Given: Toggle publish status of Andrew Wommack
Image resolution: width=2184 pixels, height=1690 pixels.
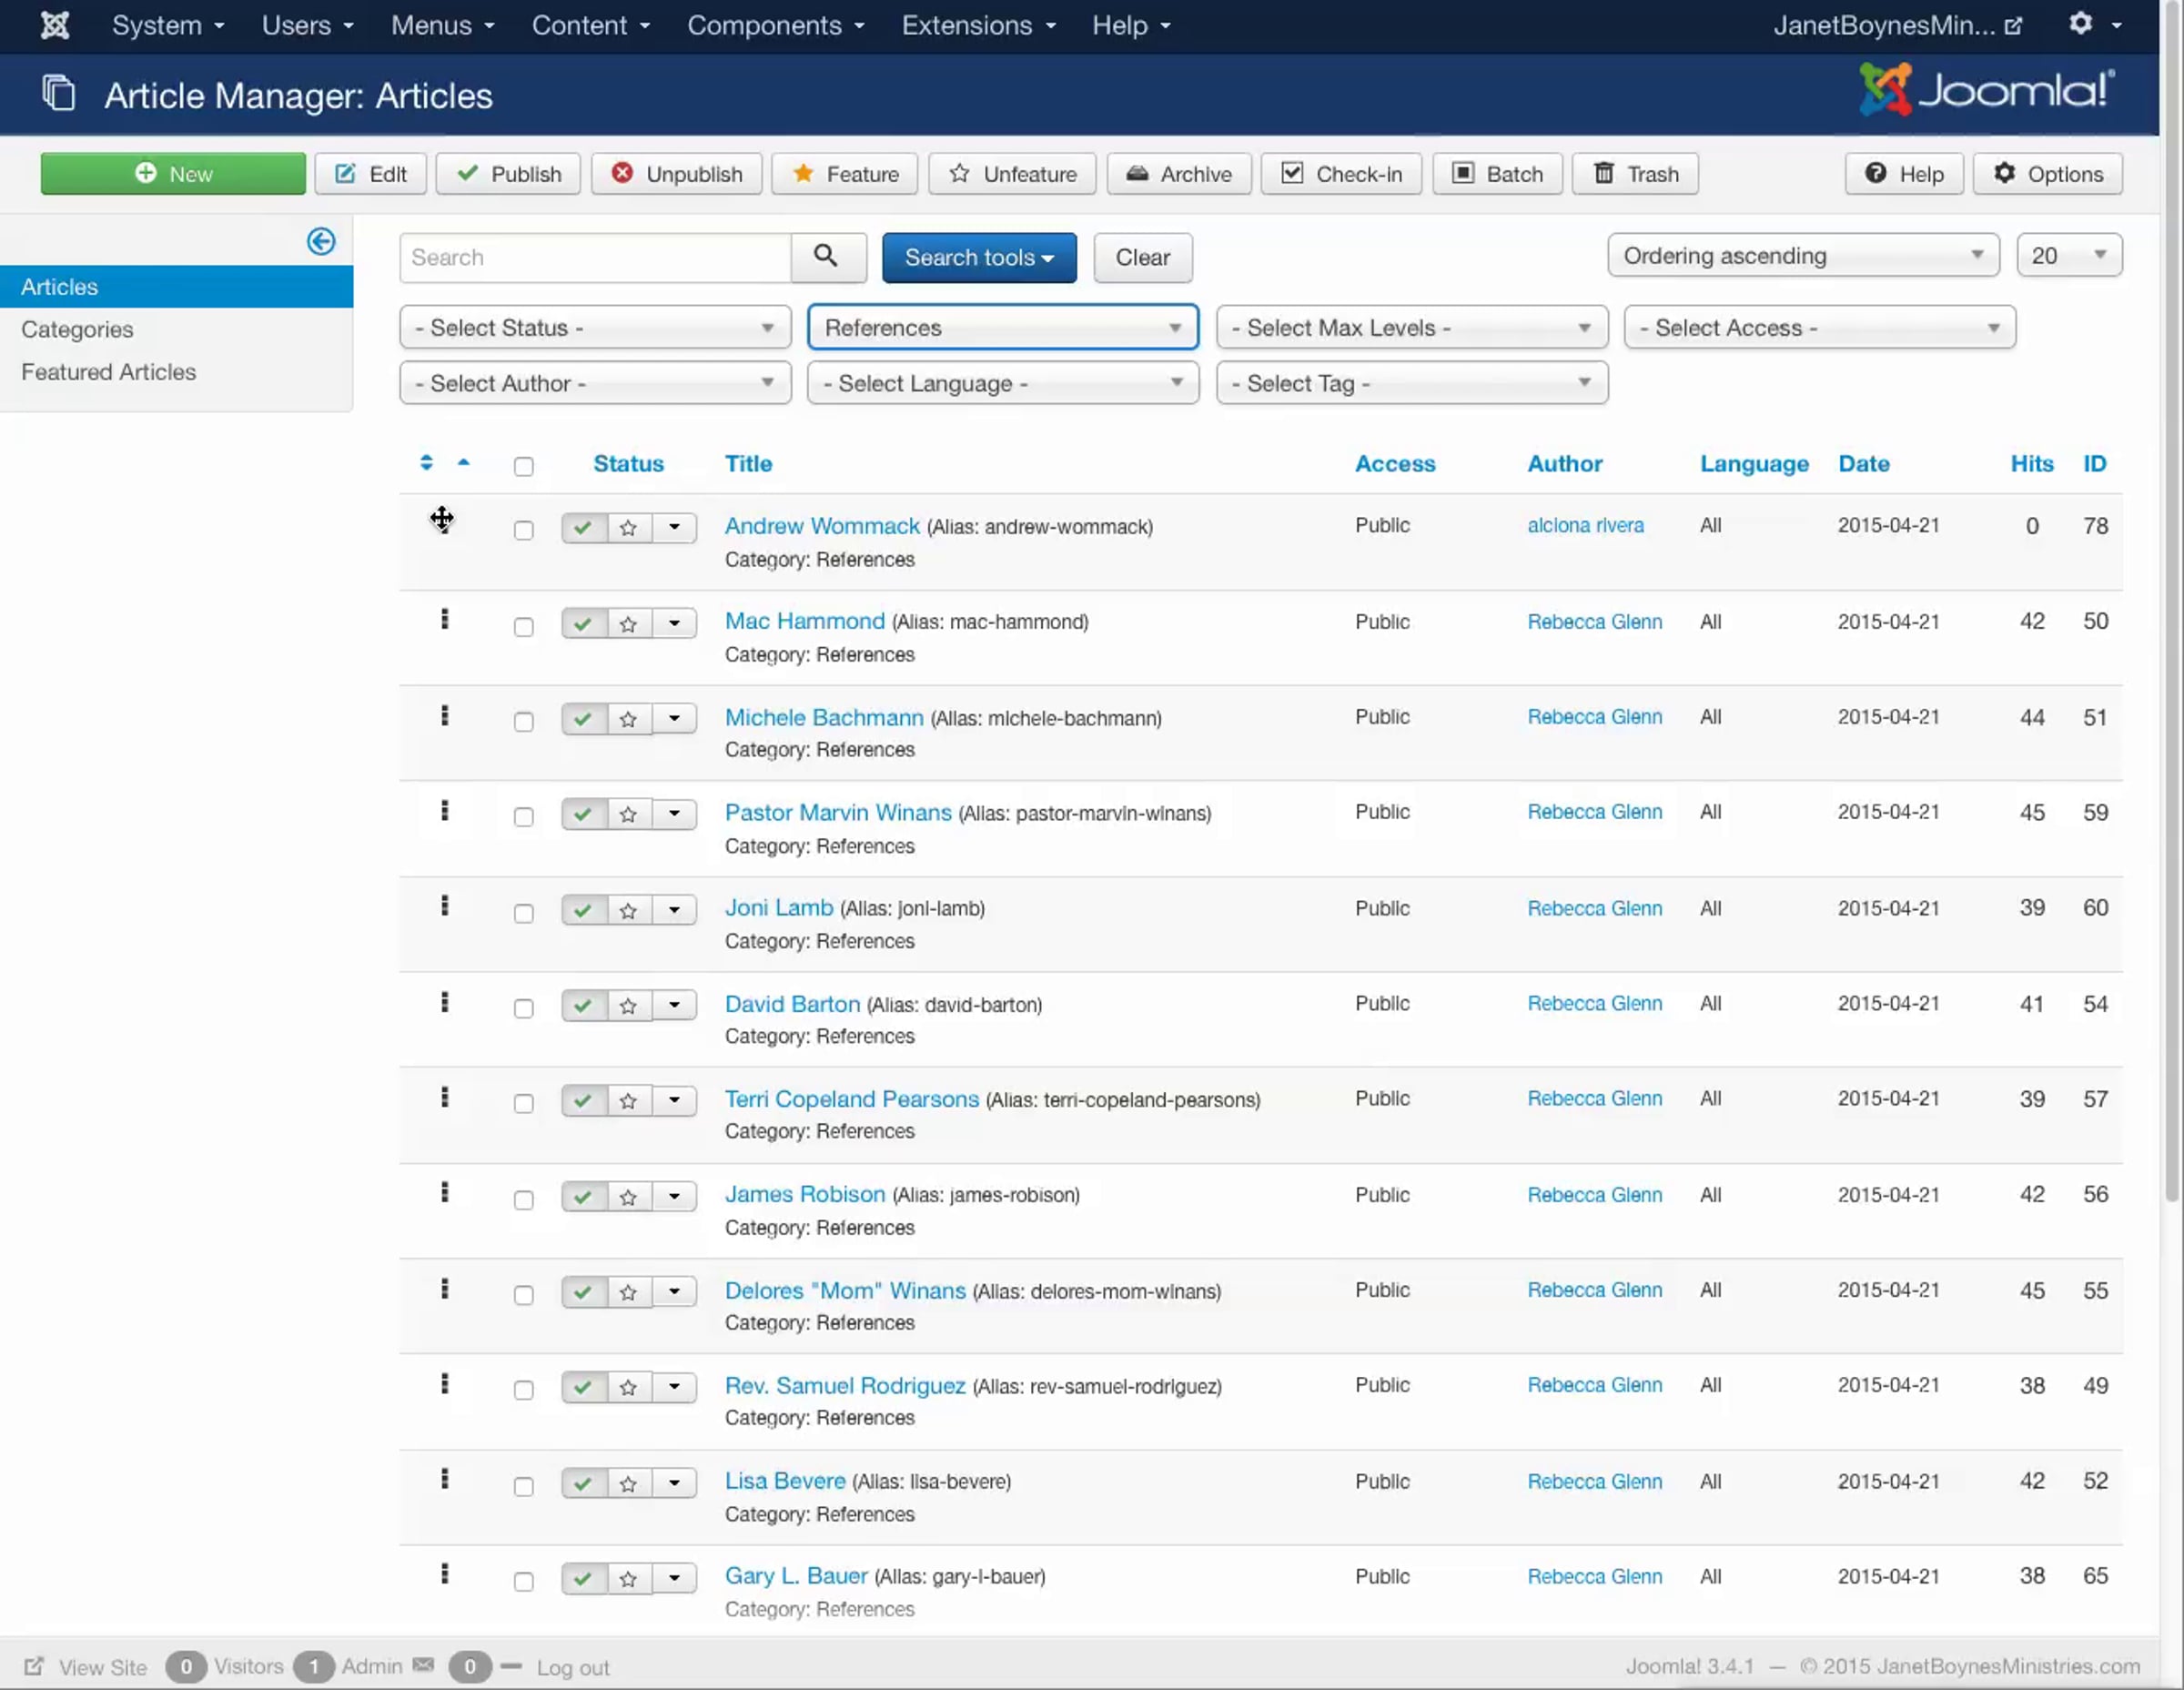Looking at the screenshot, I should 584,527.
